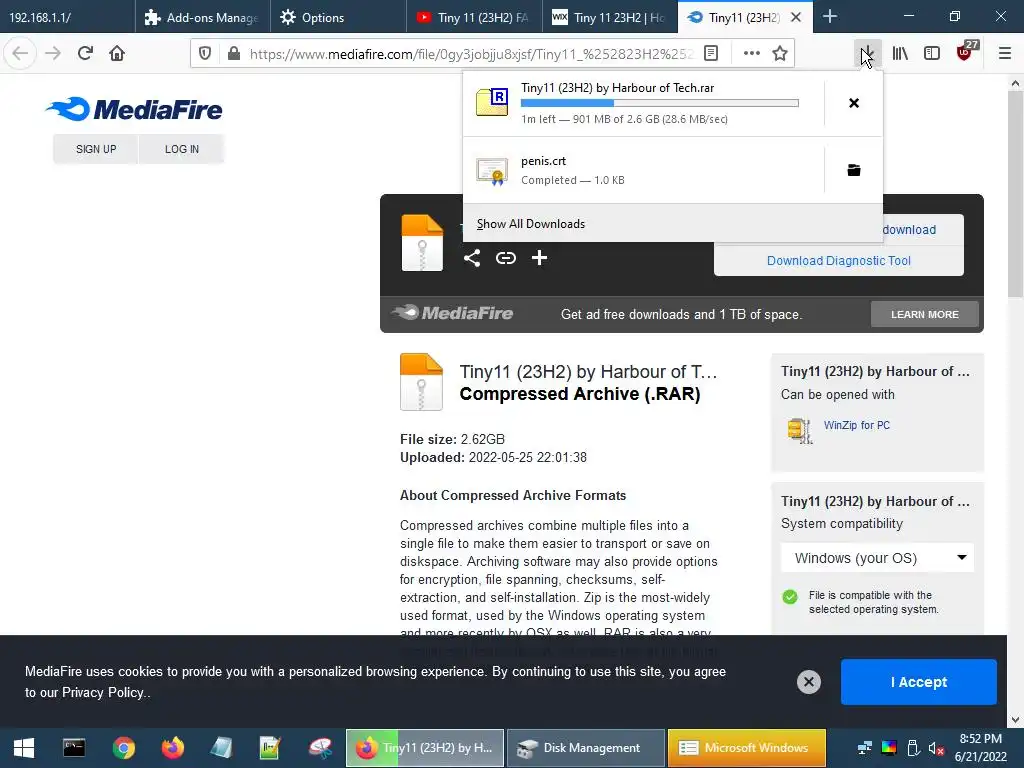Viewport: 1024px width, 768px height.
Task: Accept cookies with I Accept button
Action: tap(918, 682)
